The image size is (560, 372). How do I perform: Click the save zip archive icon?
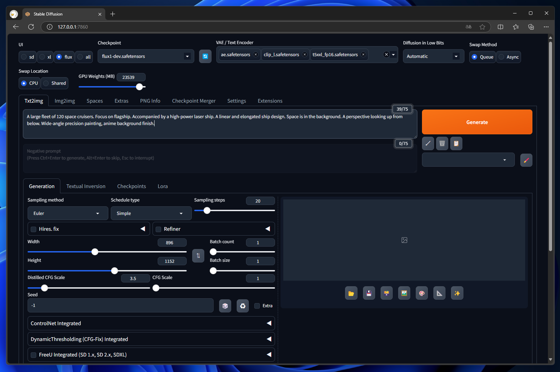(x=386, y=293)
